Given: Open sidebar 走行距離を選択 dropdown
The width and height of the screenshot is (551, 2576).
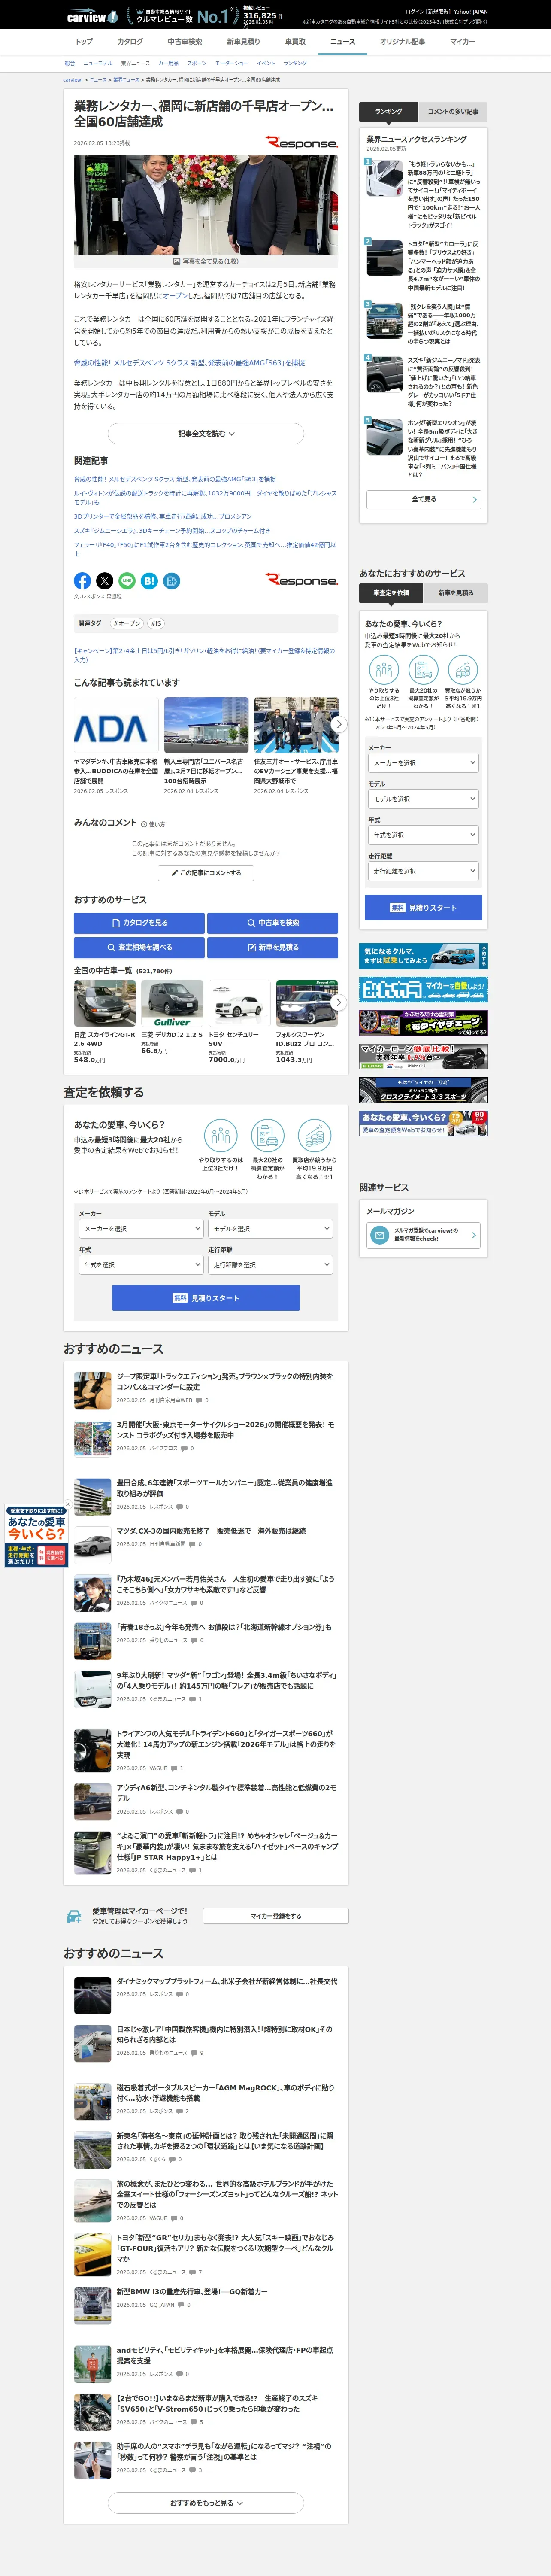Looking at the screenshot, I should click(x=423, y=871).
